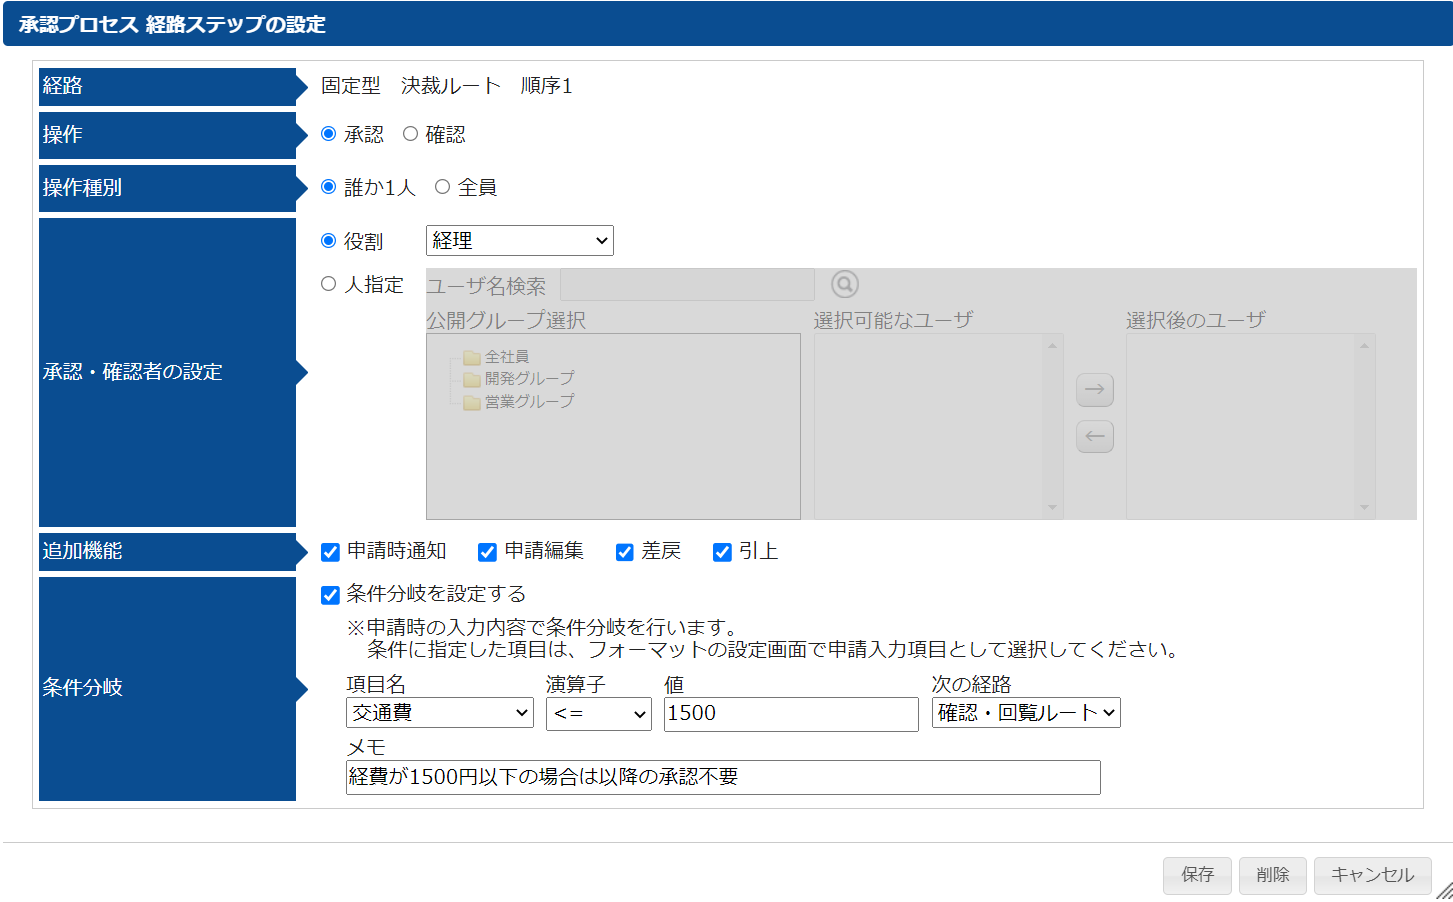1453x902 pixels.
Task: Uncheck the 申請時通知 checkbox
Action: 331,552
